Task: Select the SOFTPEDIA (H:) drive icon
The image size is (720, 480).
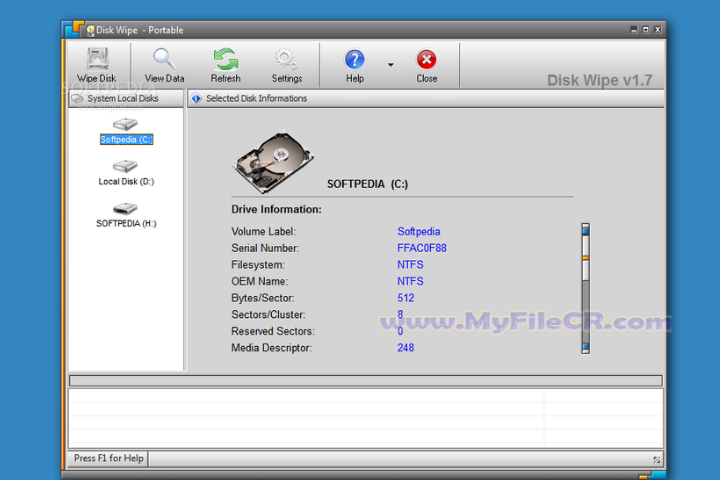Action: pyautogui.click(x=125, y=208)
